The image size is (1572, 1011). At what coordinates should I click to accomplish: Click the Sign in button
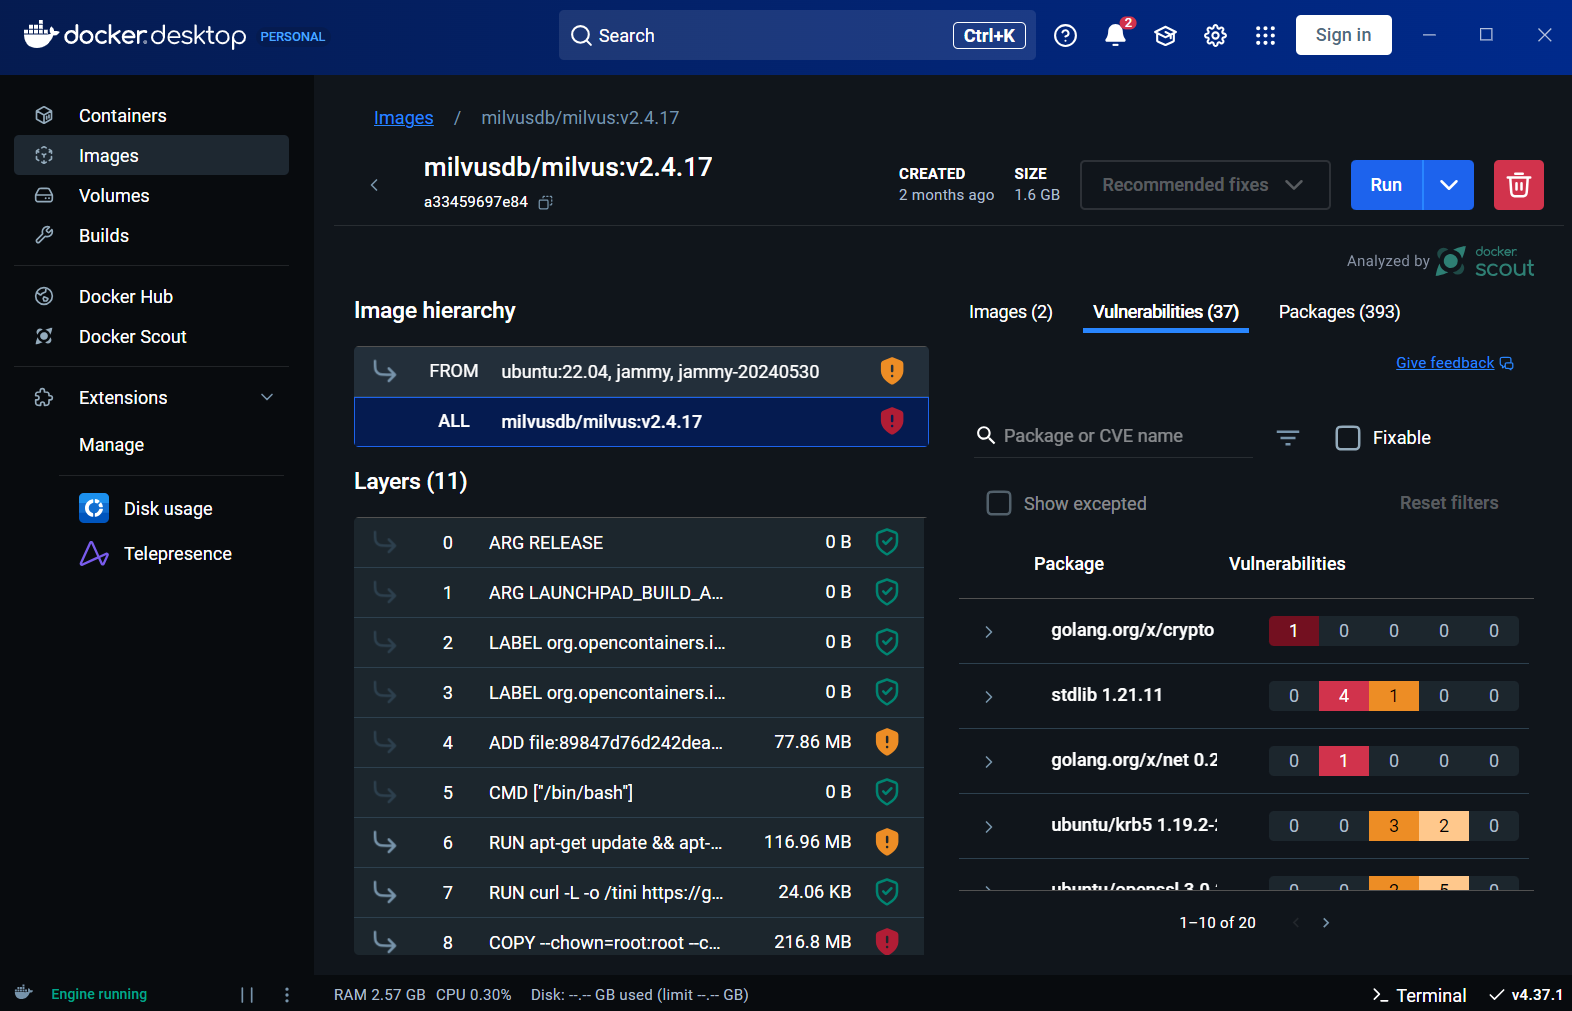(x=1343, y=35)
